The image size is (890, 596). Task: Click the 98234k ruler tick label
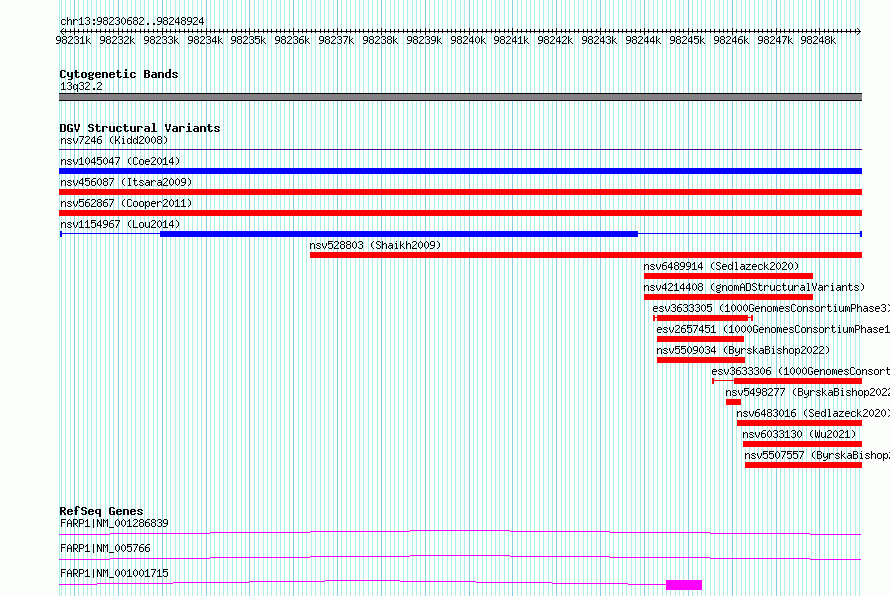(x=205, y=40)
